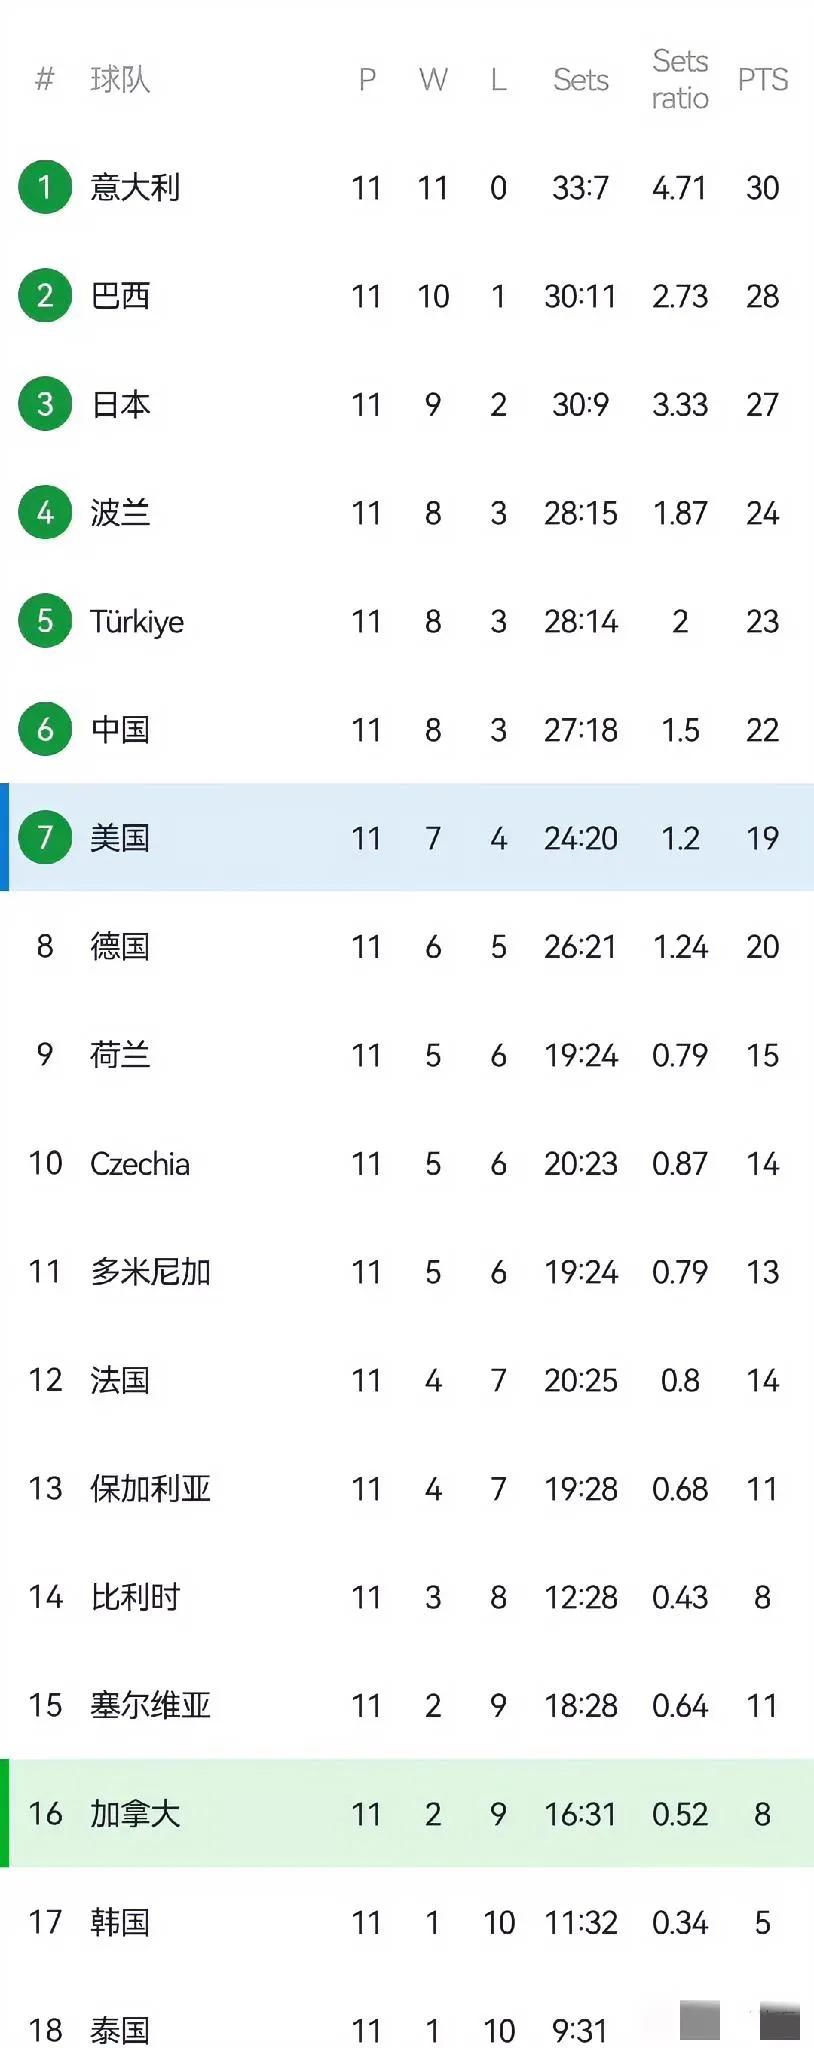Tap the green rank 6 badge for 中国
Image resolution: width=814 pixels, height=2048 pixels.
[x=45, y=729]
